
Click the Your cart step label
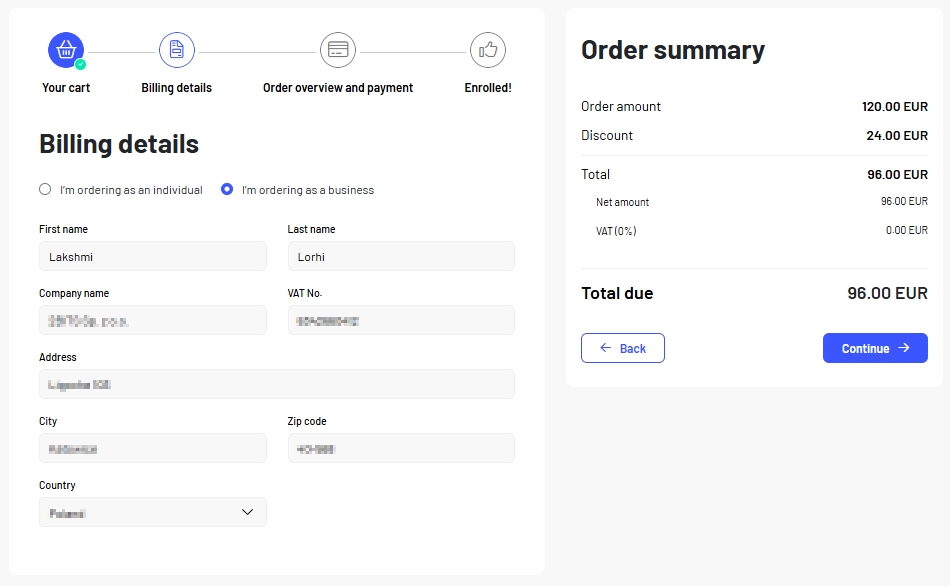click(66, 88)
